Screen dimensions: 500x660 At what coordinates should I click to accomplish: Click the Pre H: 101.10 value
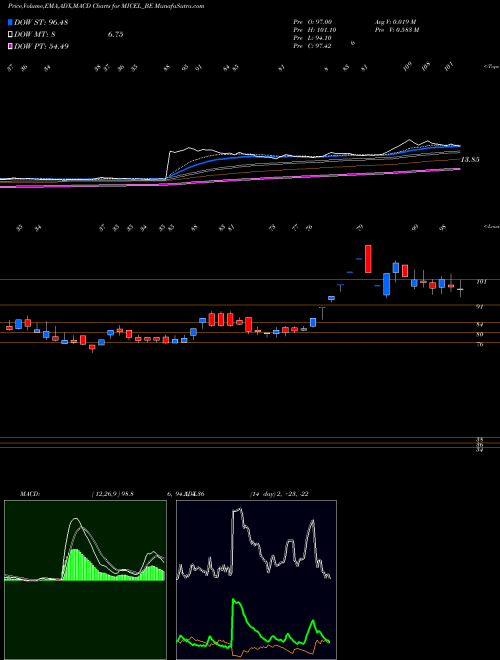315,30
